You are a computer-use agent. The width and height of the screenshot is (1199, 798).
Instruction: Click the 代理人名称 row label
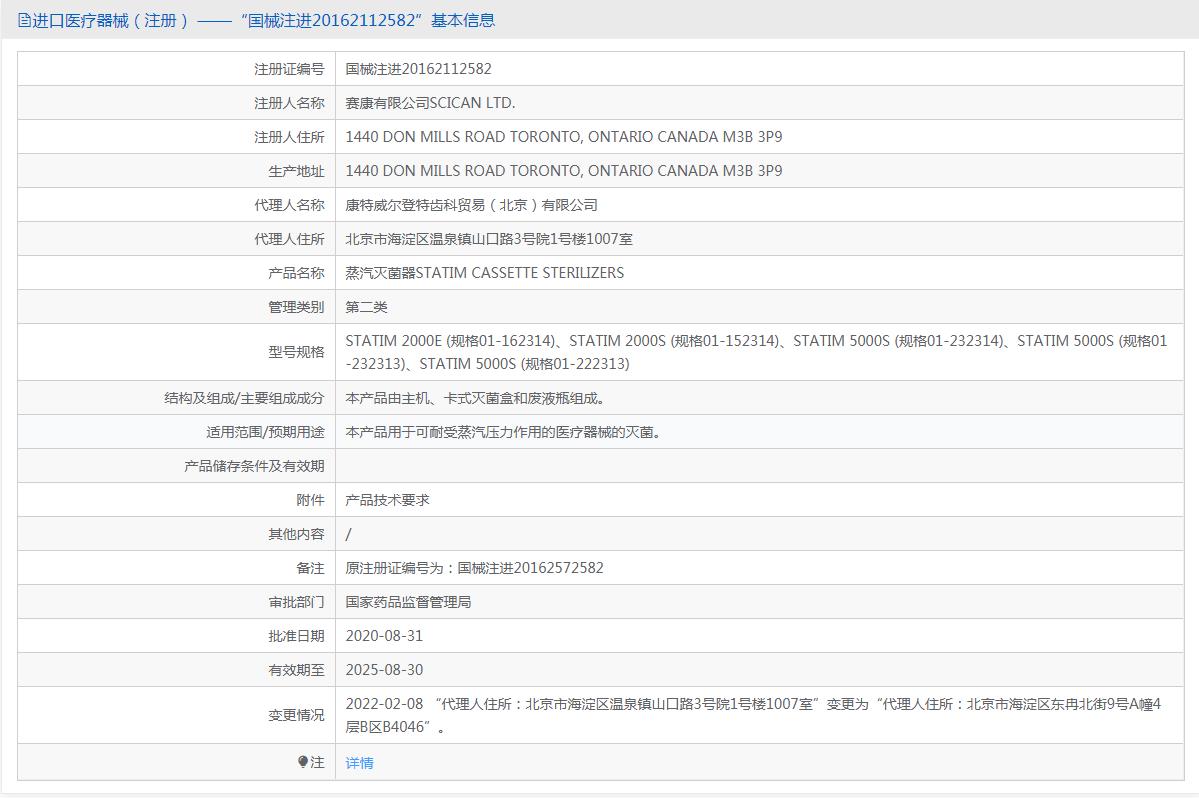pos(289,205)
